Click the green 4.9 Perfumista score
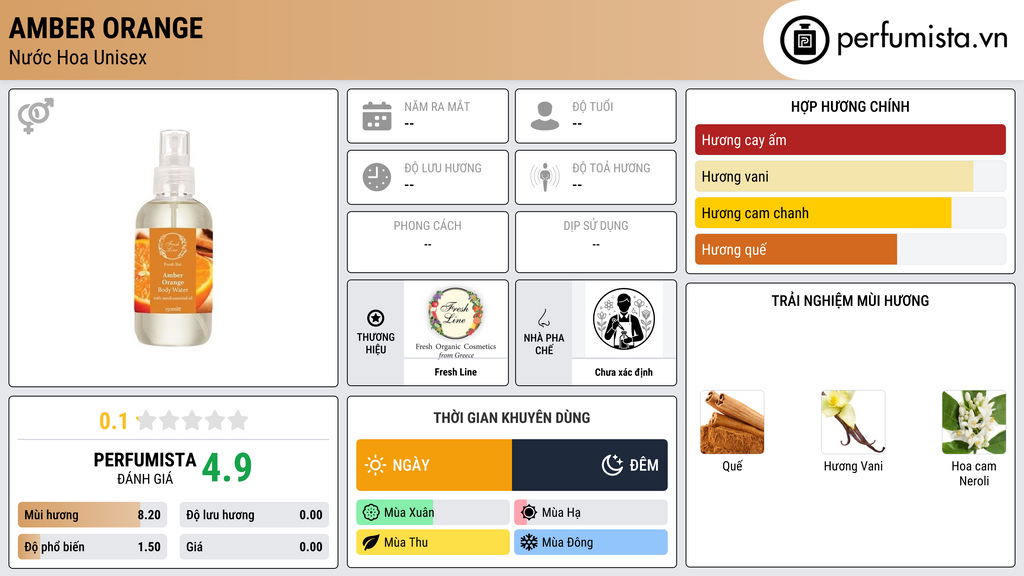 tap(227, 467)
